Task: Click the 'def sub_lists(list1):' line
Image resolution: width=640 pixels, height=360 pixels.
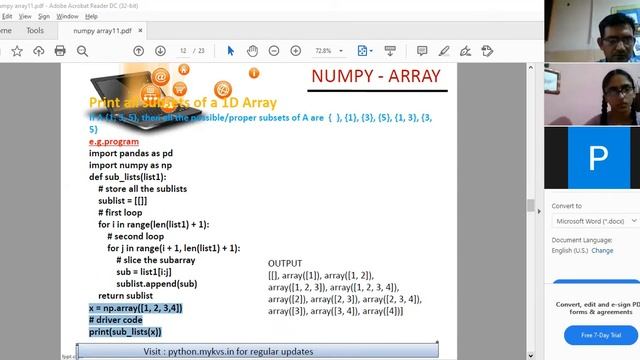Action: (x=128, y=177)
